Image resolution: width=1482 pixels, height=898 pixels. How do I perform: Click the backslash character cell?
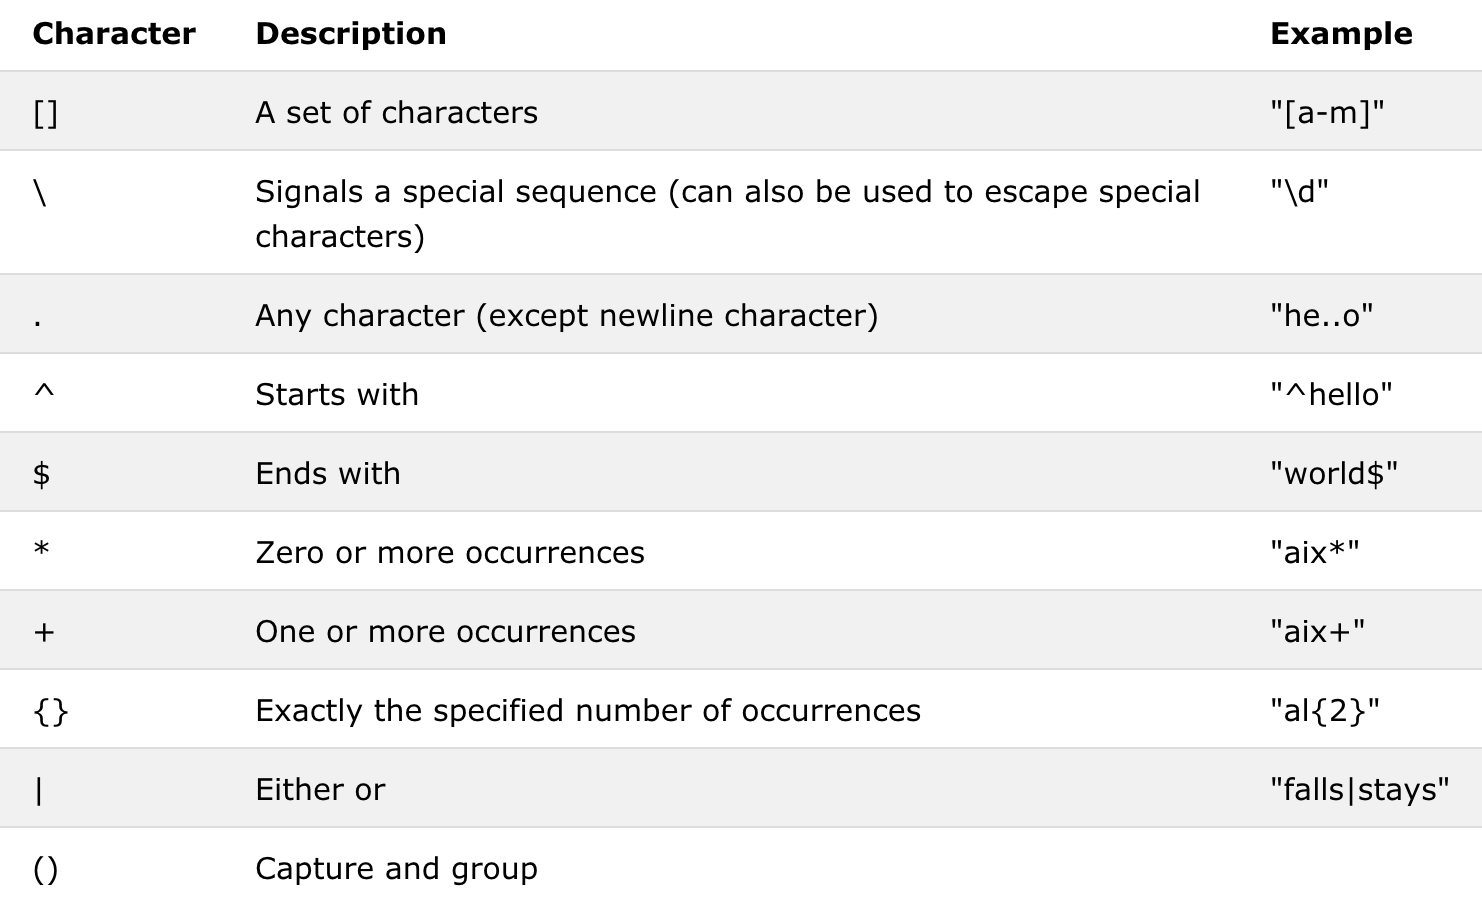coord(40,192)
